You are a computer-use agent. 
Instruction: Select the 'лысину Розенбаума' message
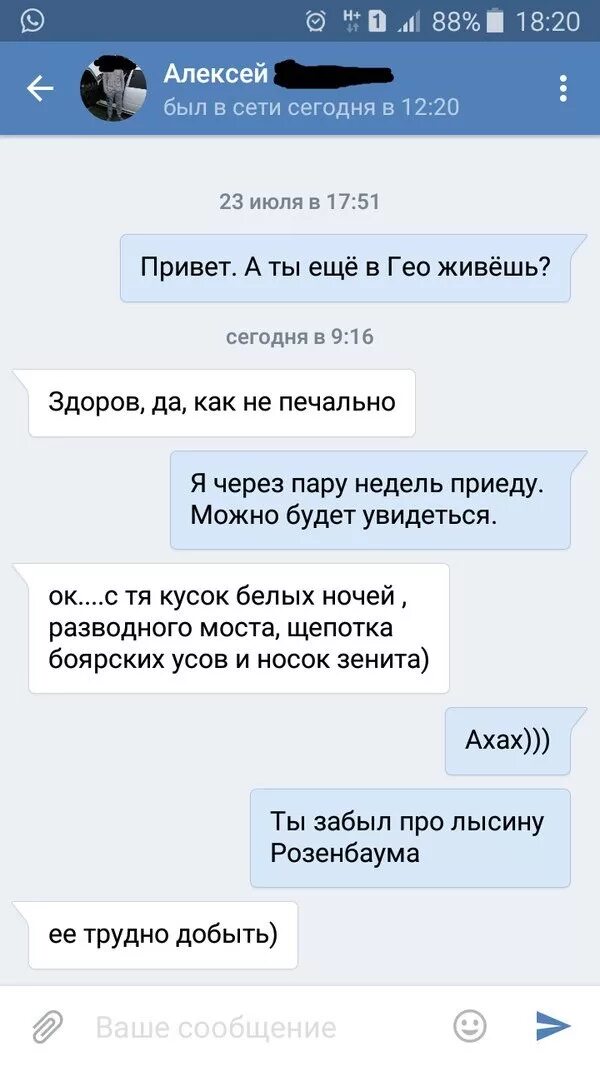(410, 838)
